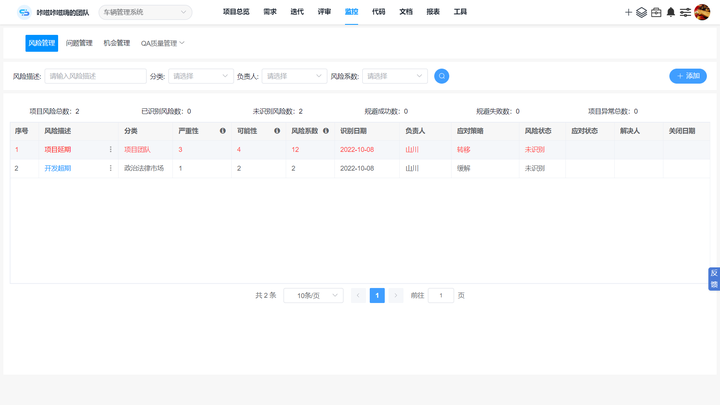Click the 识别日期 column header
Image resolution: width=720 pixels, height=405 pixels.
click(x=354, y=131)
